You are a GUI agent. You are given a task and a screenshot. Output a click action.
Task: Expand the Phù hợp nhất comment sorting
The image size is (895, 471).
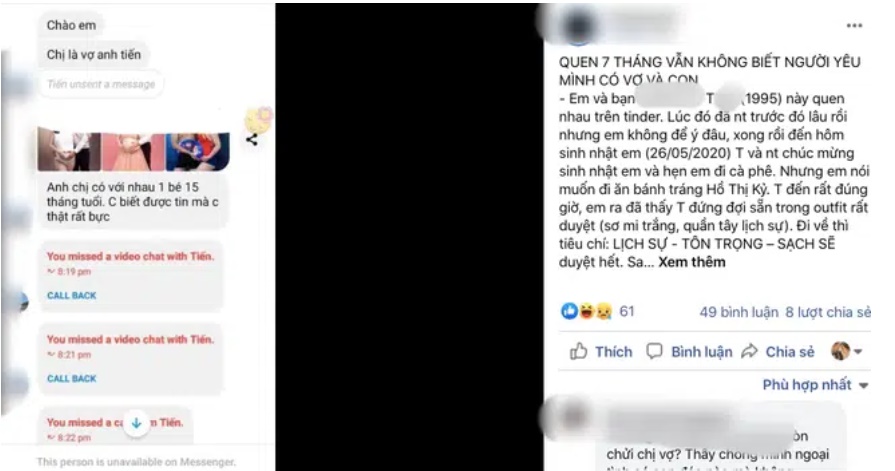(x=815, y=385)
